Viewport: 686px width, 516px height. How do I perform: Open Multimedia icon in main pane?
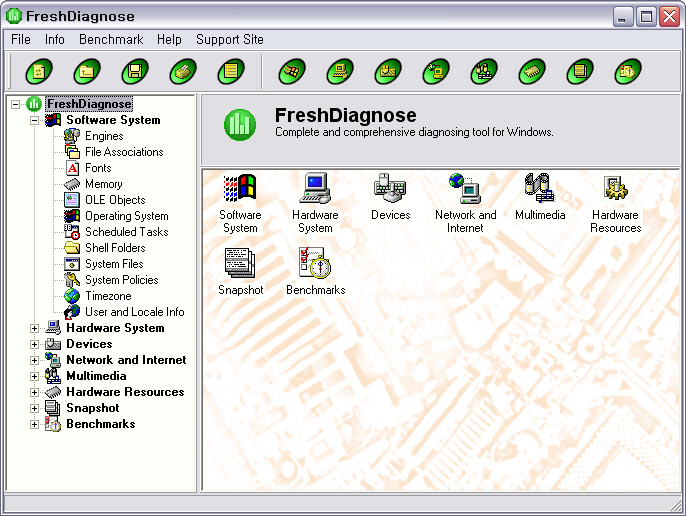pos(540,188)
